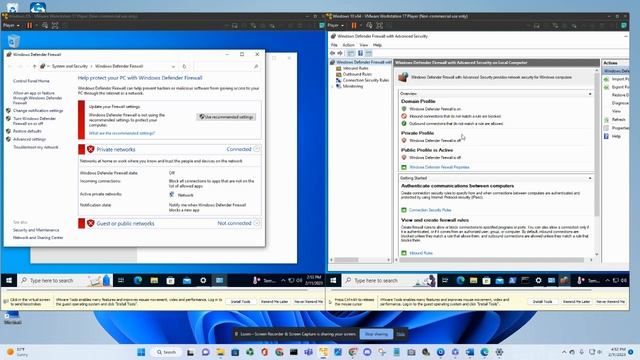The width and height of the screenshot is (640, 360).
Task: Click Install Tools in left VMware notice
Action: [x=240, y=302]
